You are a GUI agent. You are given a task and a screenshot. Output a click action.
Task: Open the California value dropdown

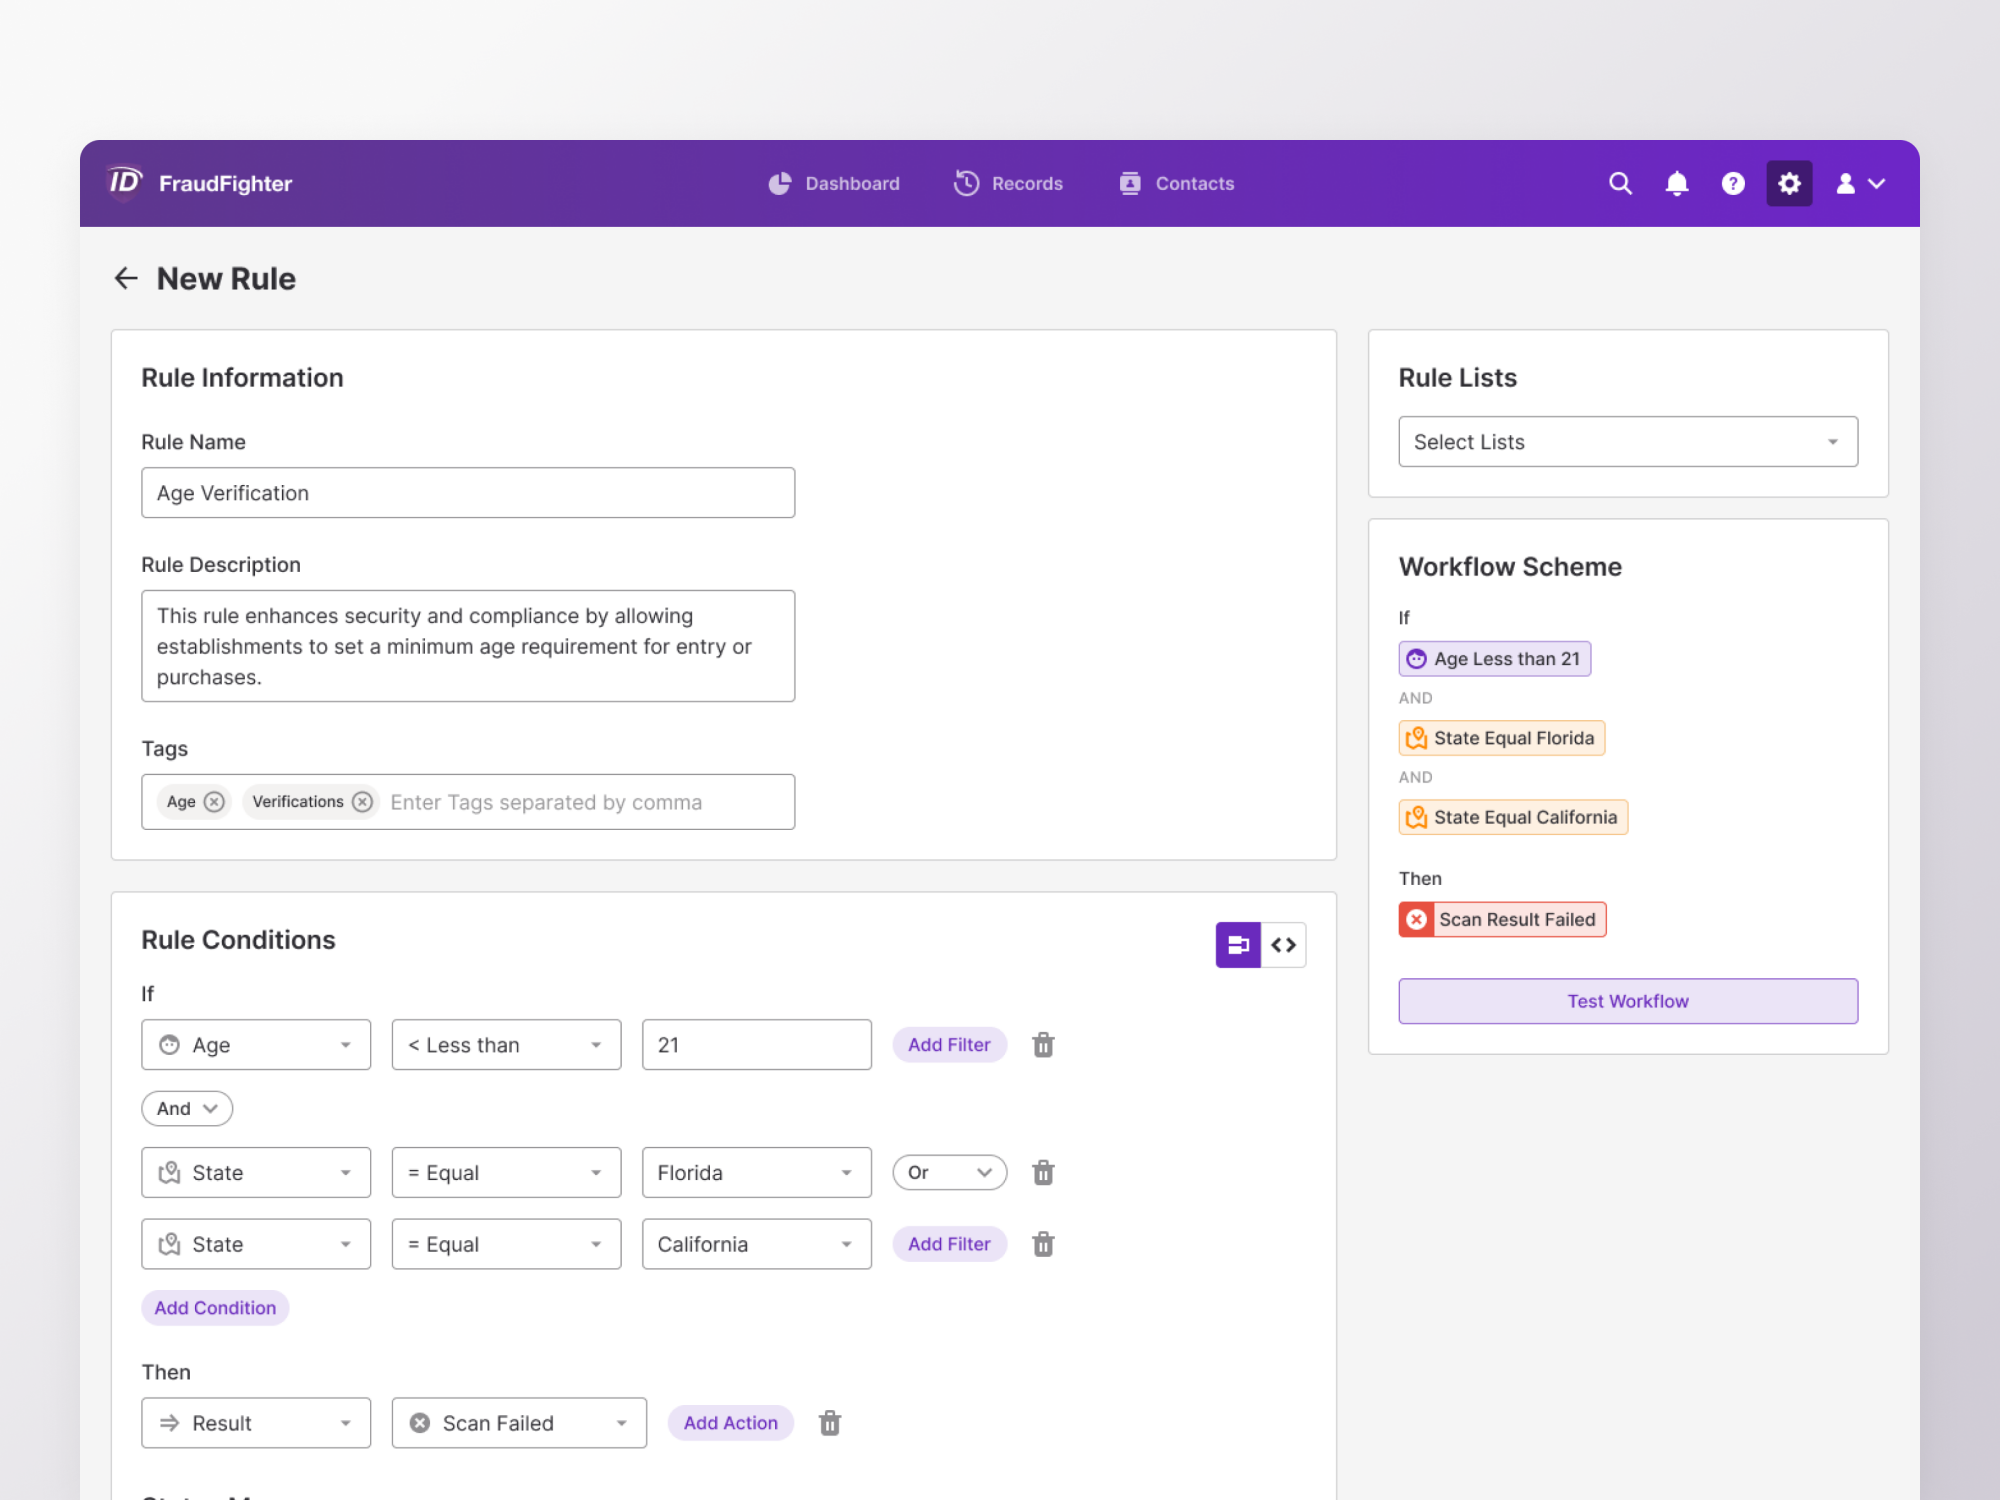pyautogui.click(x=756, y=1244)
